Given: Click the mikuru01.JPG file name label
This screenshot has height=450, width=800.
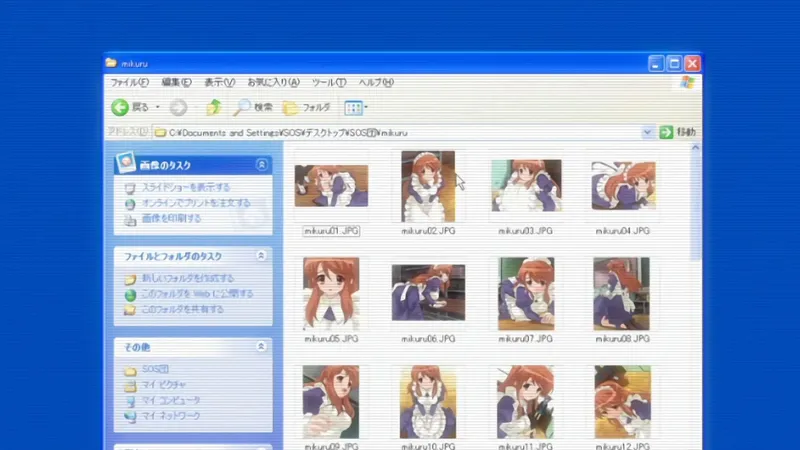Looking at the screenshot, I should coord(331,231).
